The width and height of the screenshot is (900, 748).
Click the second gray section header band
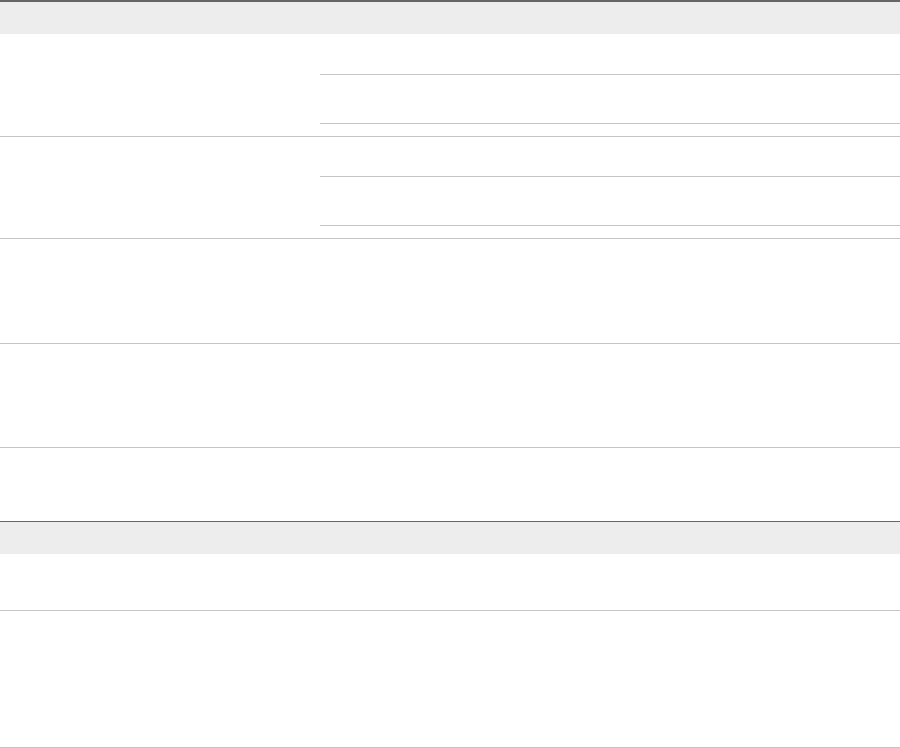click(450, 538)
